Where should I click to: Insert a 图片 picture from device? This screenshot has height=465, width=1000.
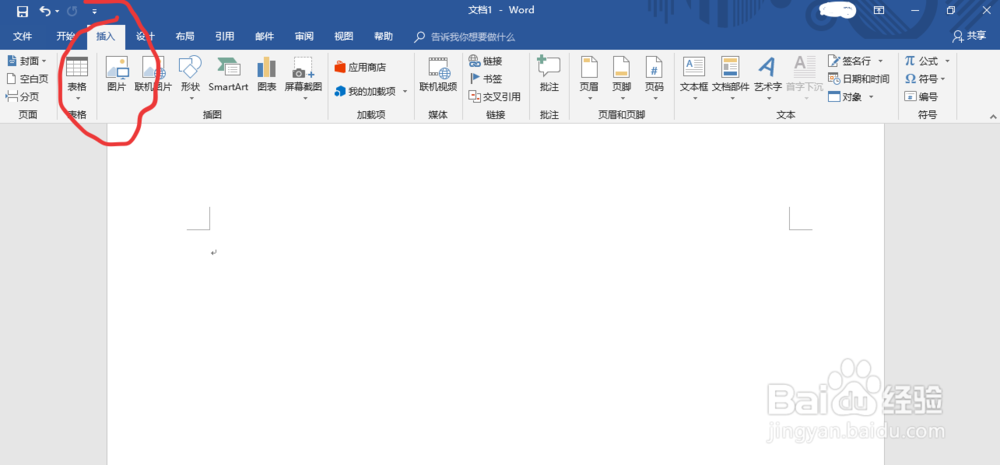click(117, 75)
